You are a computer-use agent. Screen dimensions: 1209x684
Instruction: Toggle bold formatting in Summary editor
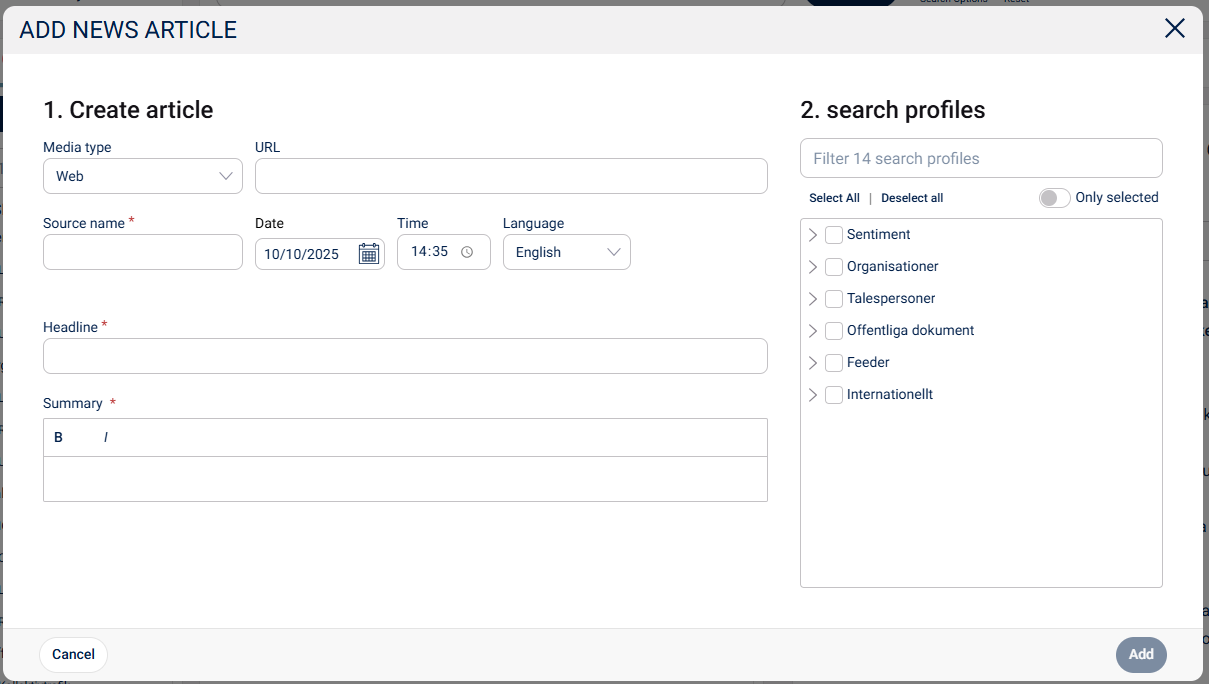(58, 437)
